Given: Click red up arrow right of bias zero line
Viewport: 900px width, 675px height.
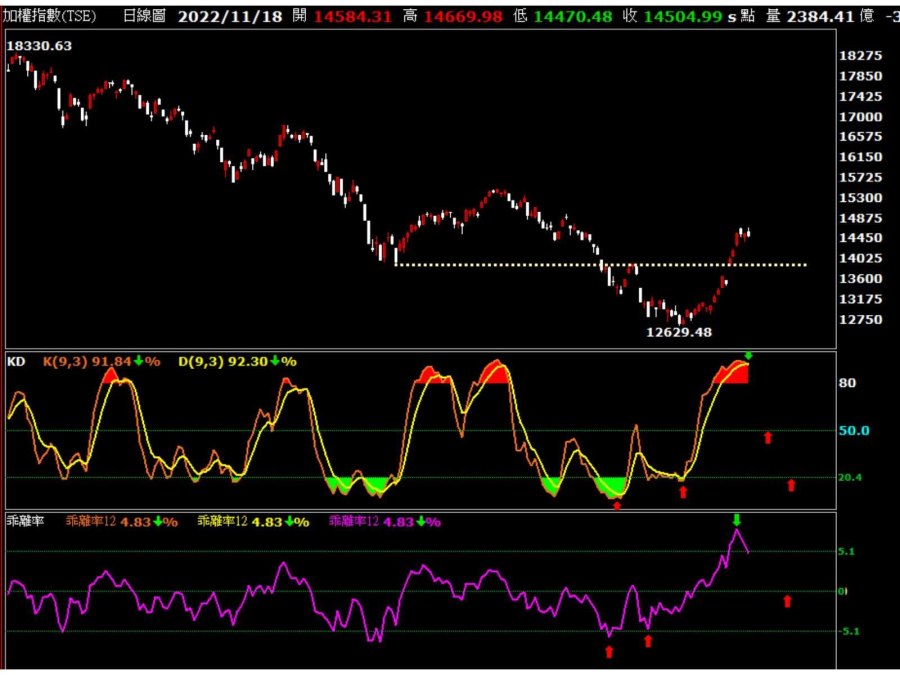Looking at the screenshot, I should pos(787,601).
